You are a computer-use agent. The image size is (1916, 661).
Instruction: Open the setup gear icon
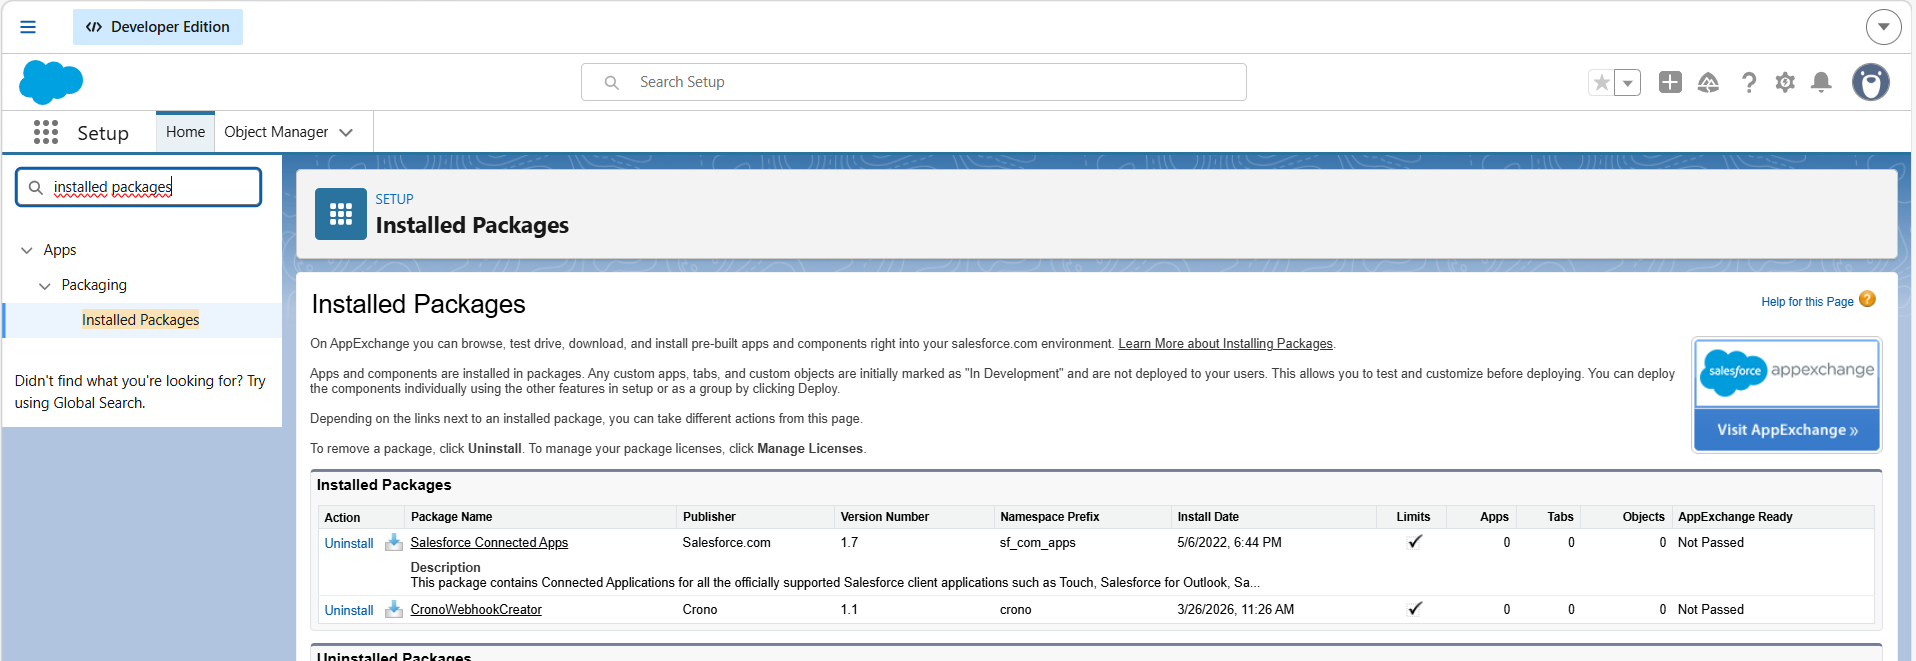click(1785, 82)
